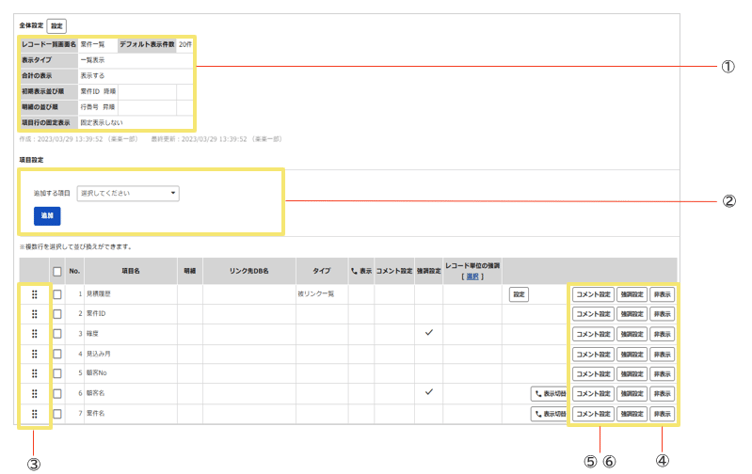Open コメント設定 for row 1 見積履歴

click(593, 295)
